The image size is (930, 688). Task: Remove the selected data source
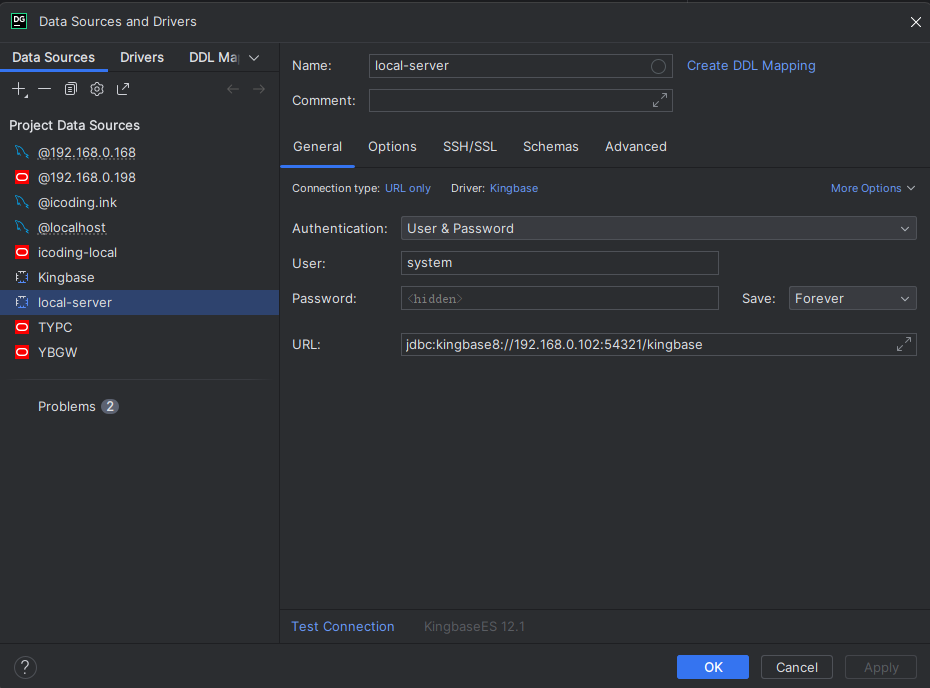coord(44,88)
